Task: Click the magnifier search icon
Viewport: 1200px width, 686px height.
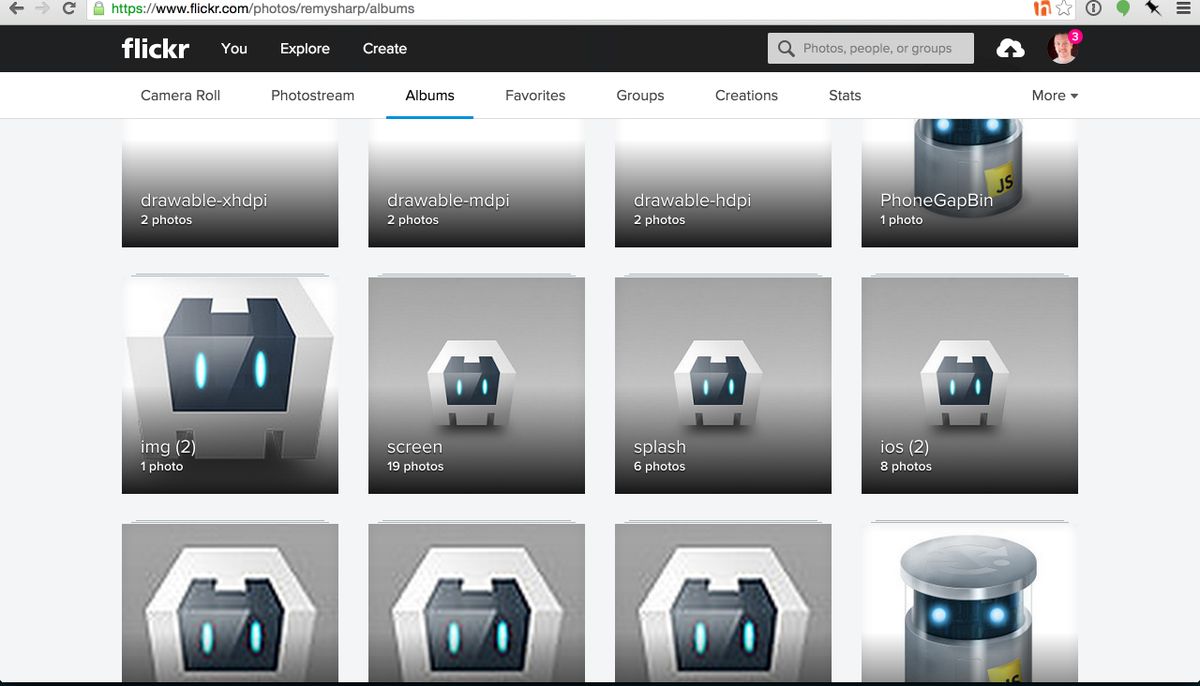Action: (786, 48)
